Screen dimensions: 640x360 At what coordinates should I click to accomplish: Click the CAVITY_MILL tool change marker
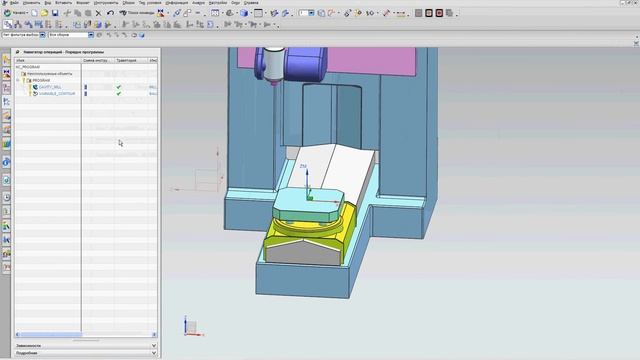tap(86, 87)
